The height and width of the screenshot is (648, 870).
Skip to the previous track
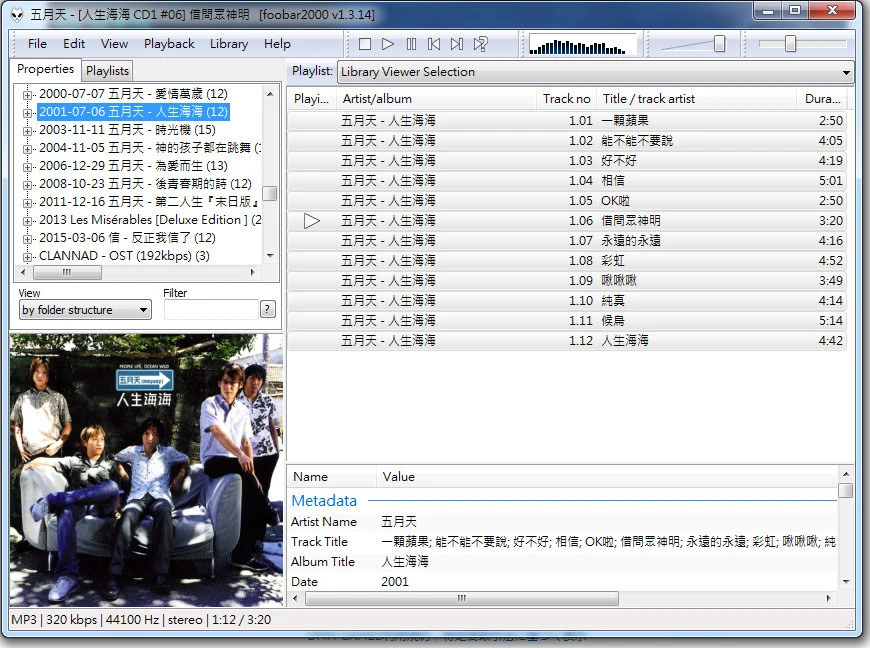(434, 44)
